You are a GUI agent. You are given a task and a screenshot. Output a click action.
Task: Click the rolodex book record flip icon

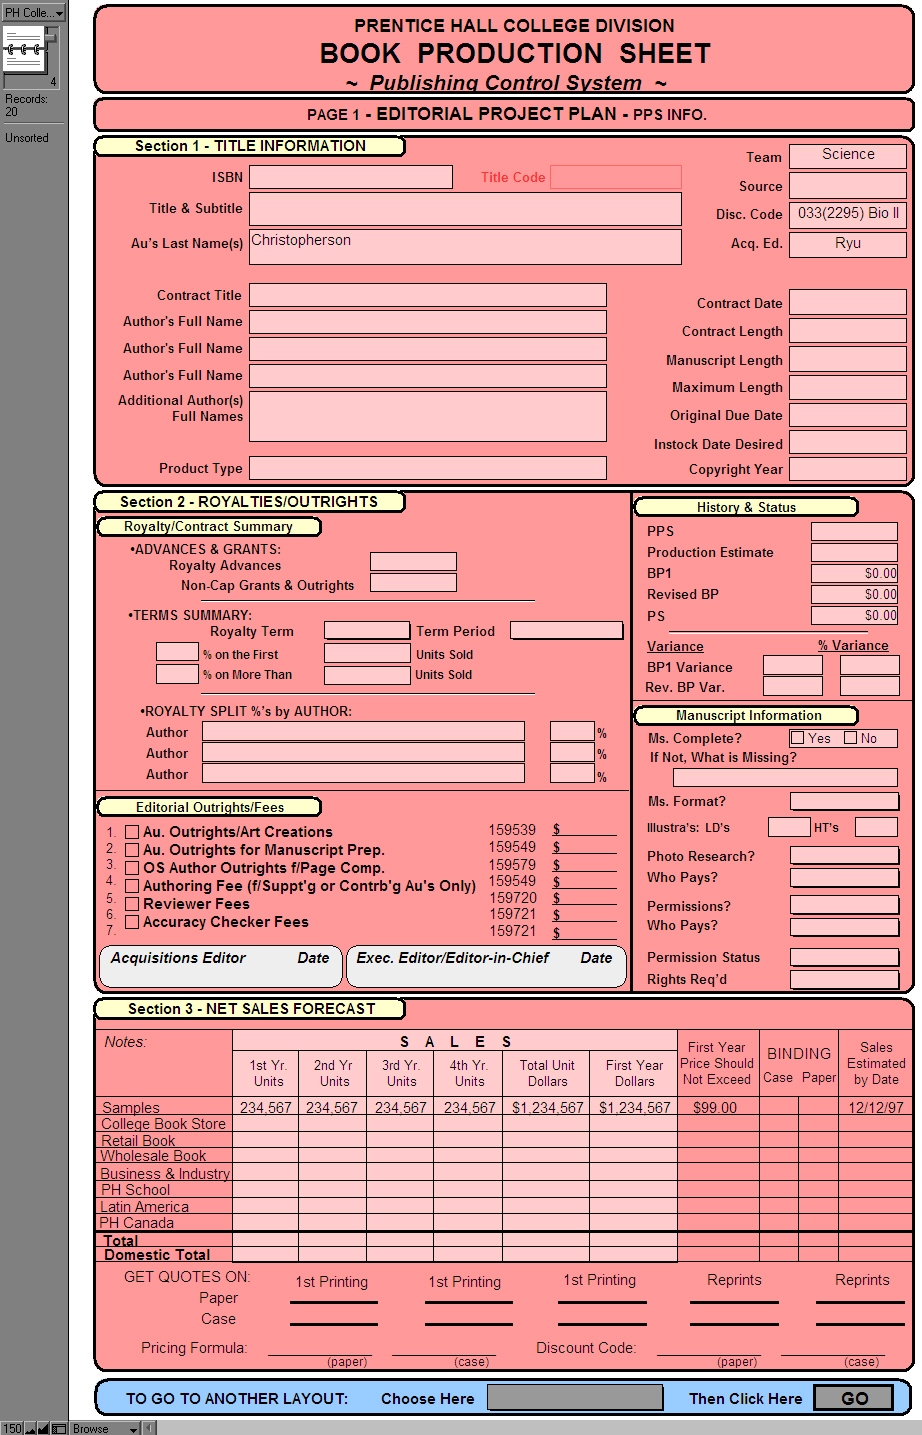pyautogui.click(x=25, y=50)
